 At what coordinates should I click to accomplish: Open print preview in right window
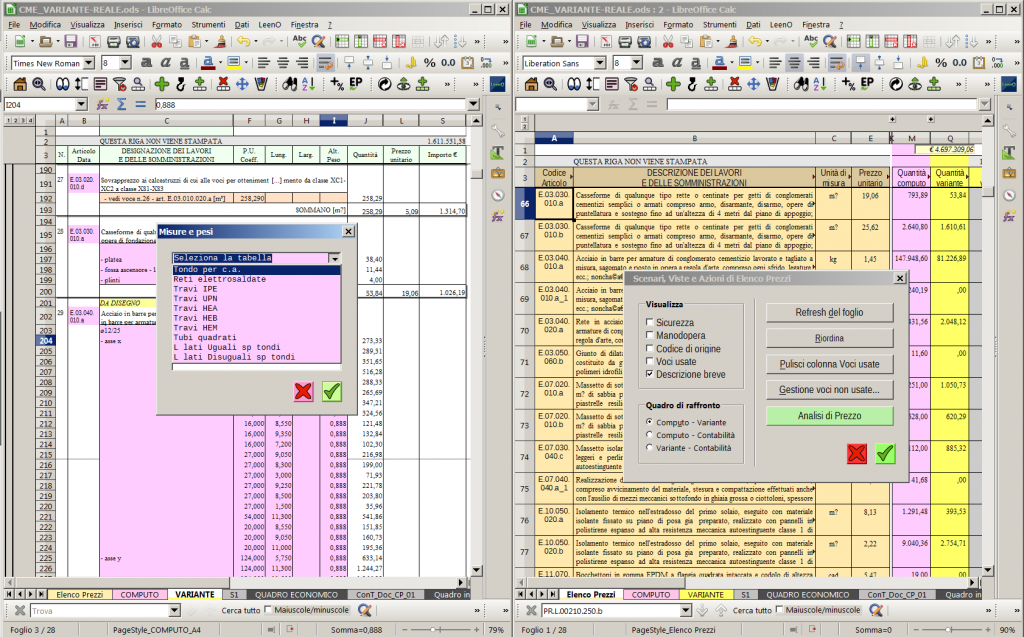click(x=644, y=42)
